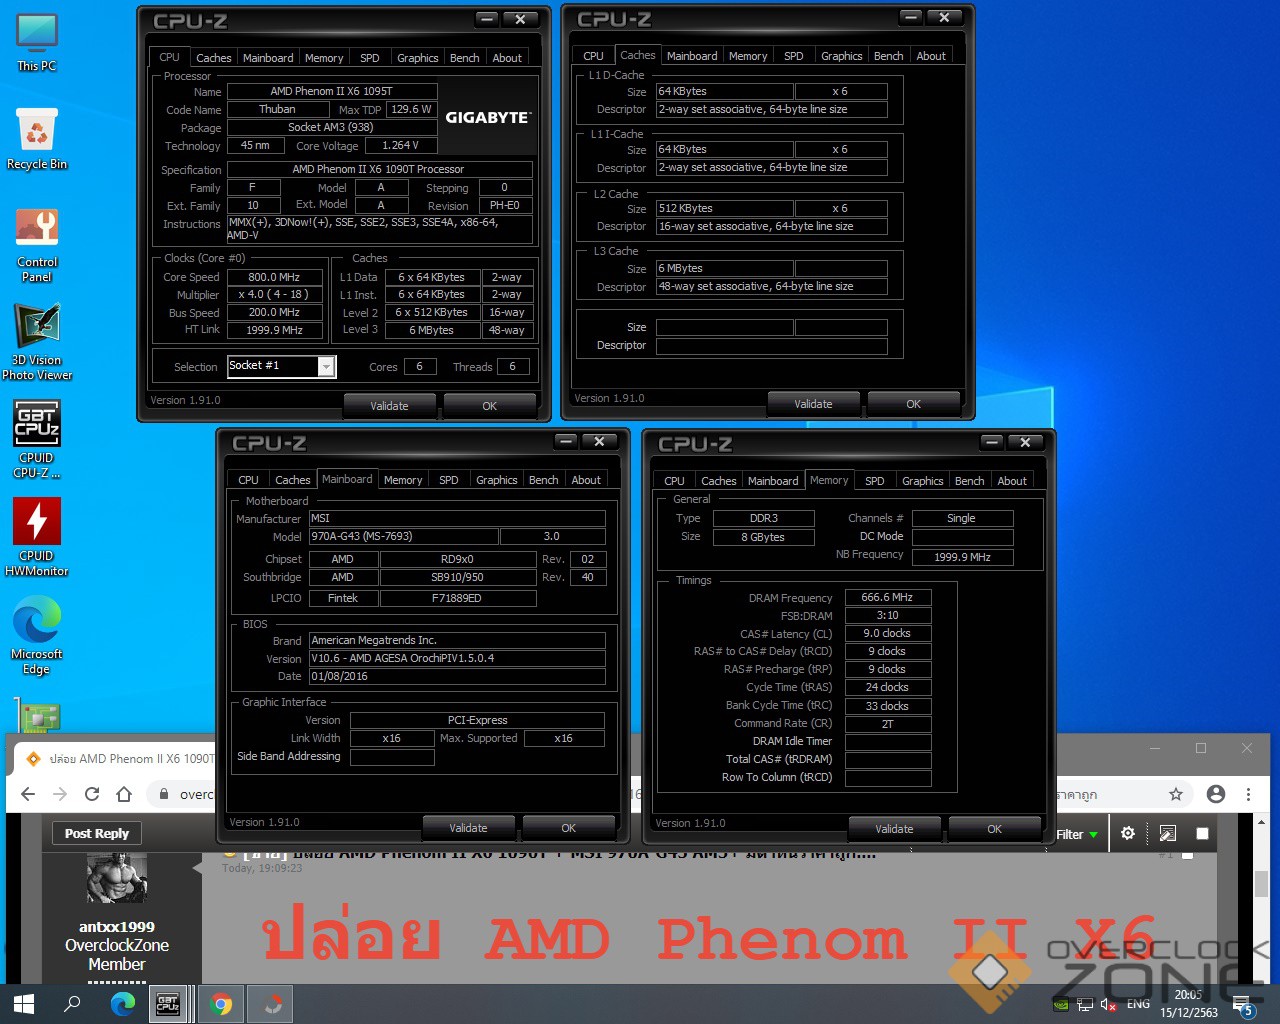Expand the Socket #1 selection dropdown
This screenshot has width=1280, height=1024.
click(x=326, y=367)
